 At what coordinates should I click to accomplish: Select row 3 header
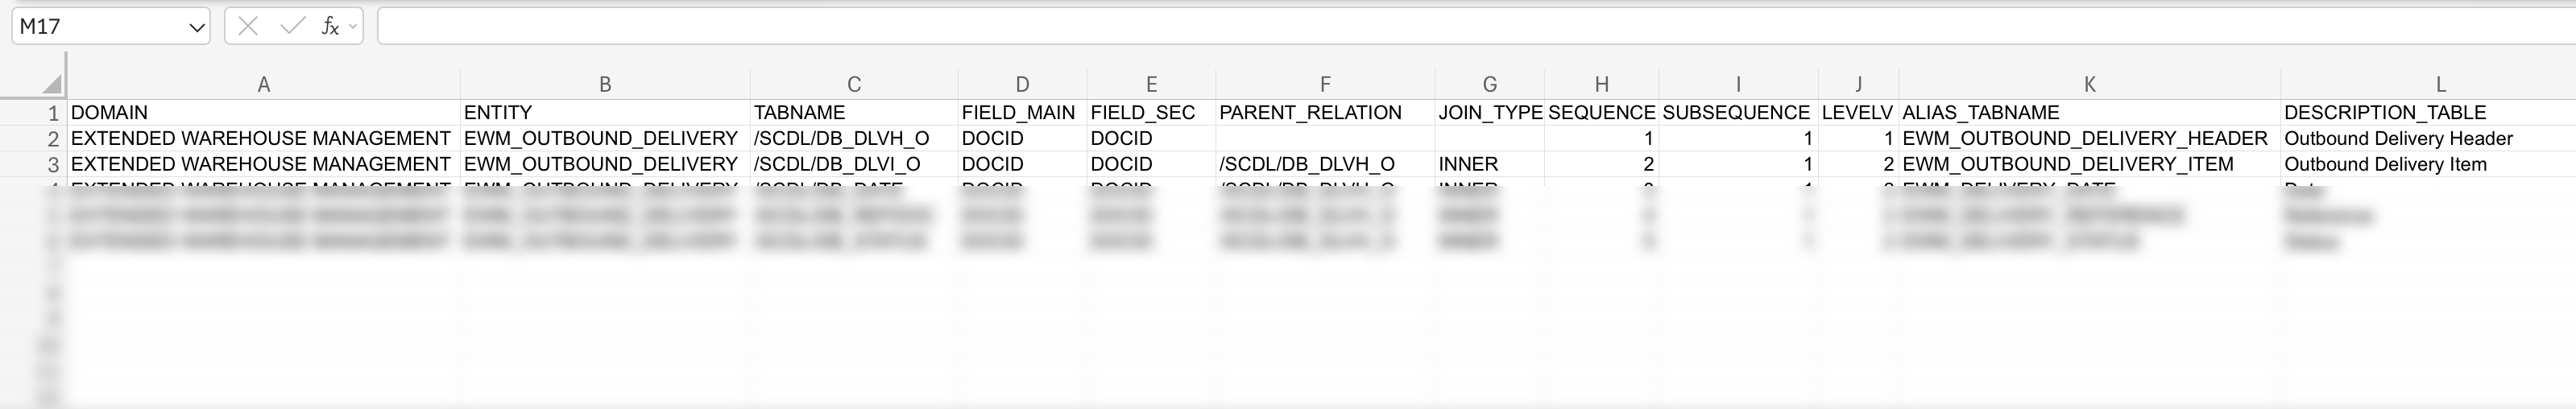[53, 164]
